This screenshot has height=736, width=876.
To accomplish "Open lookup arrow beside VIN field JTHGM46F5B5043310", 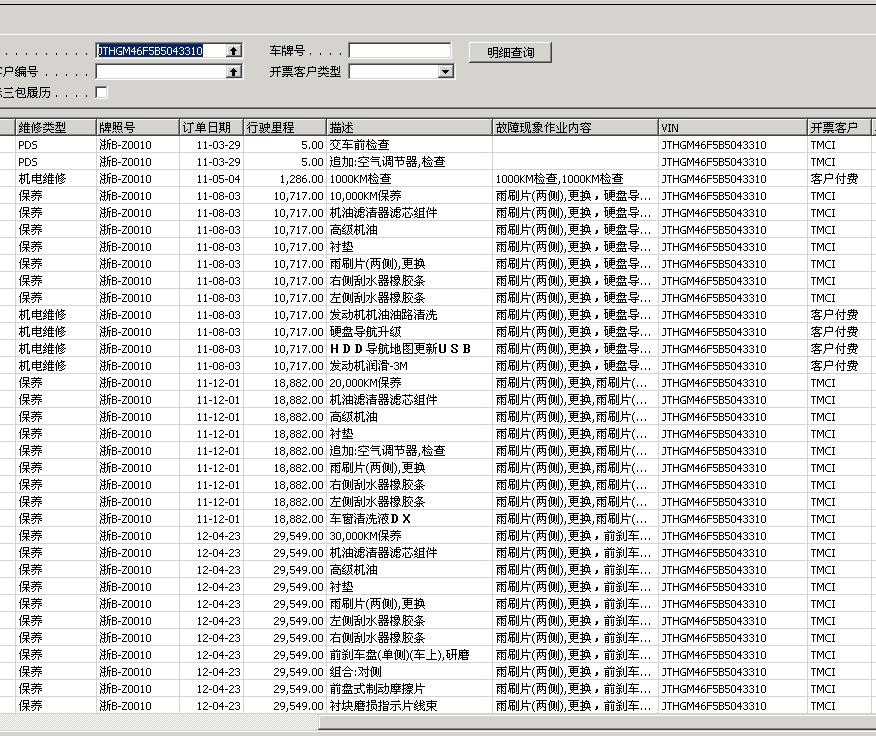I will (x=234, y=51).
